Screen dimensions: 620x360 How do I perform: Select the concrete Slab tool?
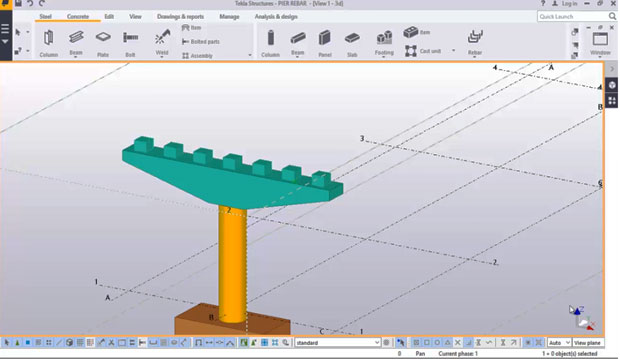pos(352,44)
